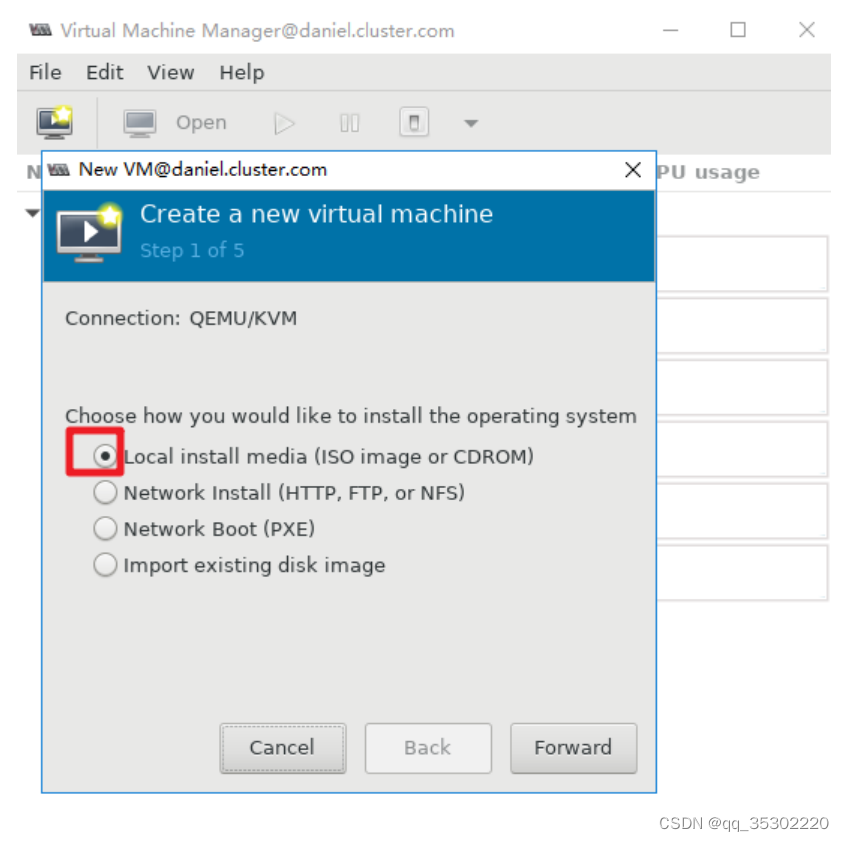Click the CPU usage column header
The width and height of the screenshot is (844, 841).
pos(708,172)
